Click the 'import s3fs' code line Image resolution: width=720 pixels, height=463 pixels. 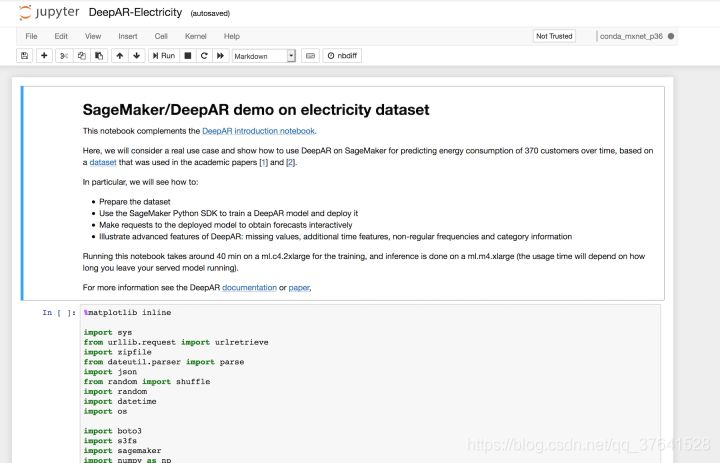click(110, 440)
